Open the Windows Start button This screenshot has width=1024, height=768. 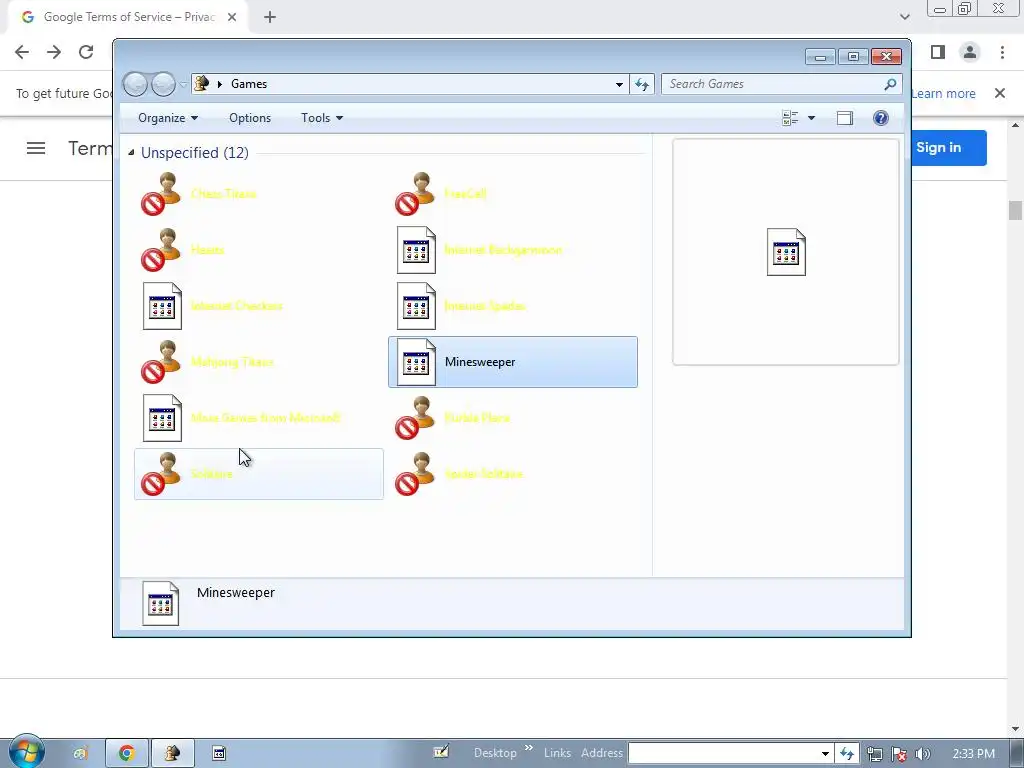click(x=26, y=753)
